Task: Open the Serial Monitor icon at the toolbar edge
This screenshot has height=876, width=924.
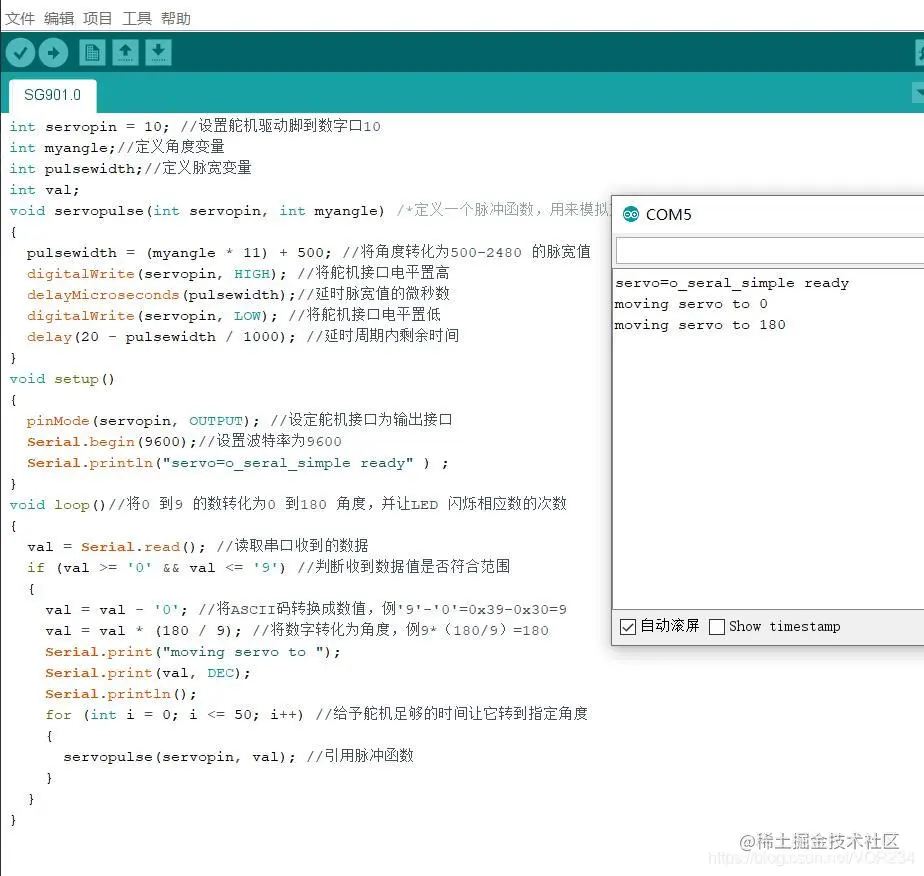Action: pyautogui.click(x=920, y=53)
